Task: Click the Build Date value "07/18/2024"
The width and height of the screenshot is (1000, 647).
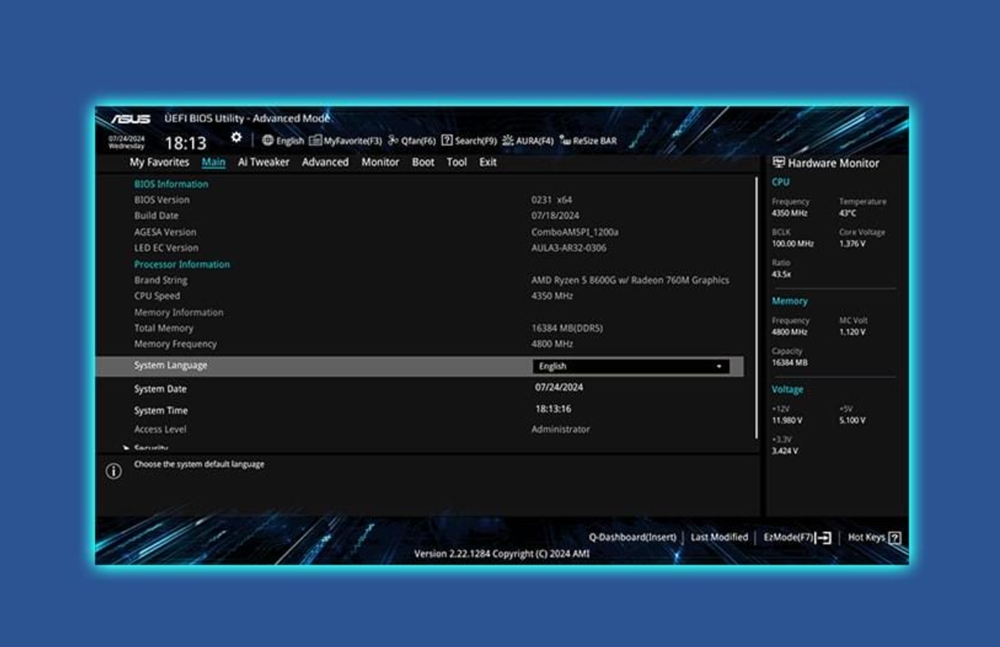Action: click(555, 216)
